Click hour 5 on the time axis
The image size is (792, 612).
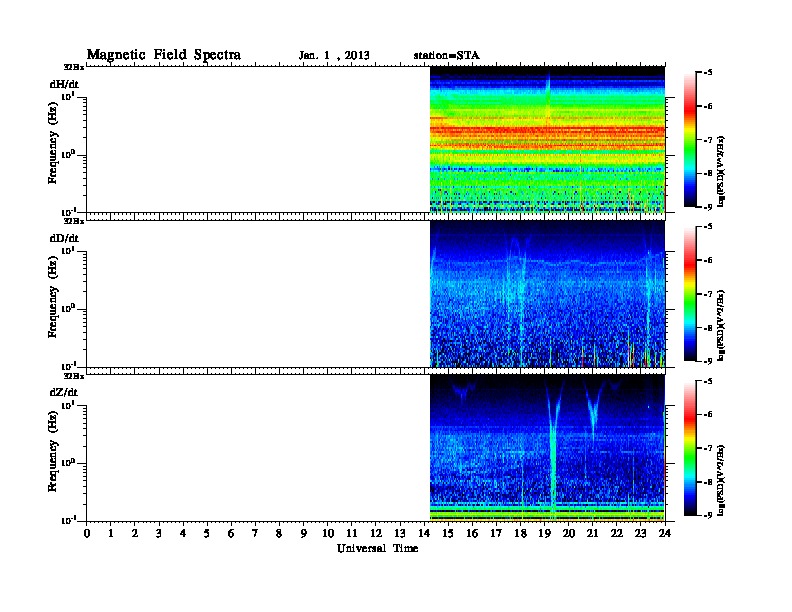207,534
